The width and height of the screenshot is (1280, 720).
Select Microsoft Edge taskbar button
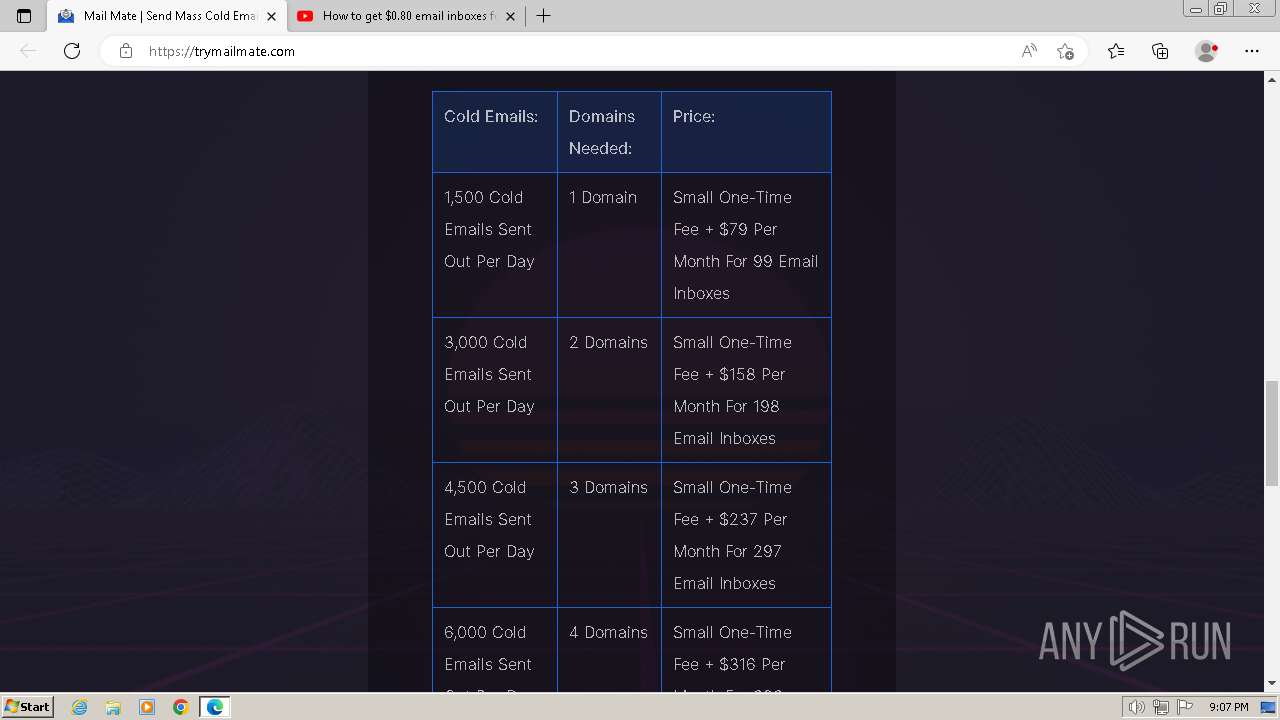click(x=215, y=707)
